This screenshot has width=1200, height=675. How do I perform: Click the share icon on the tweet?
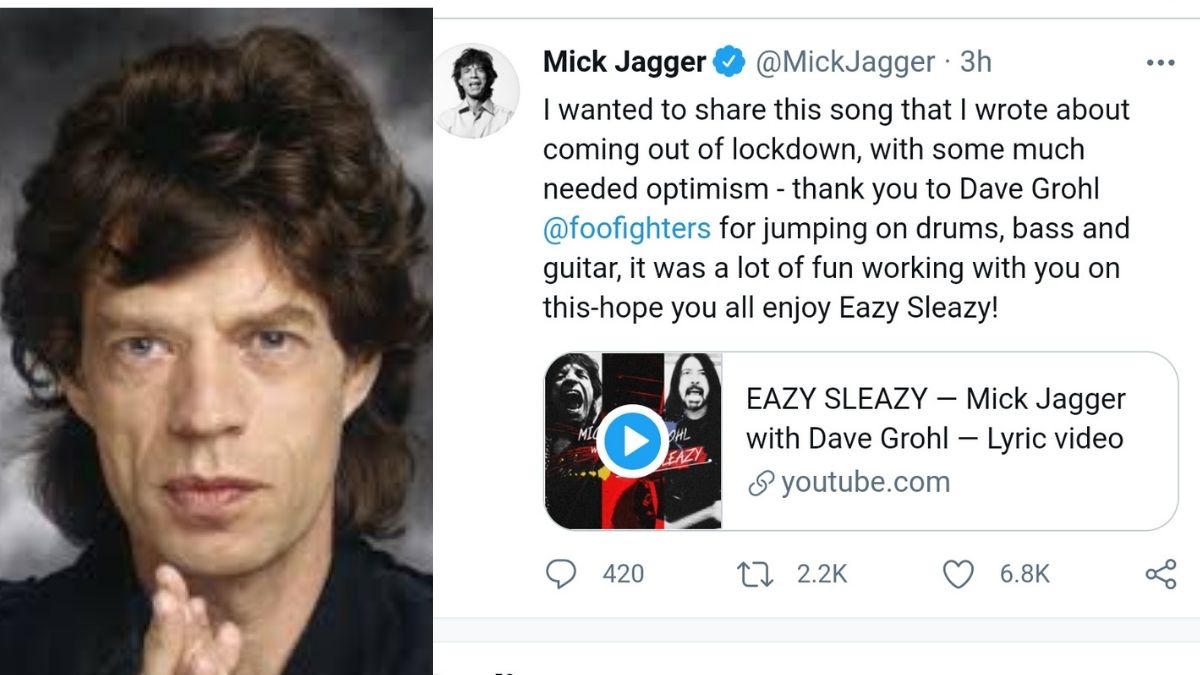[x=1160, y=574]
